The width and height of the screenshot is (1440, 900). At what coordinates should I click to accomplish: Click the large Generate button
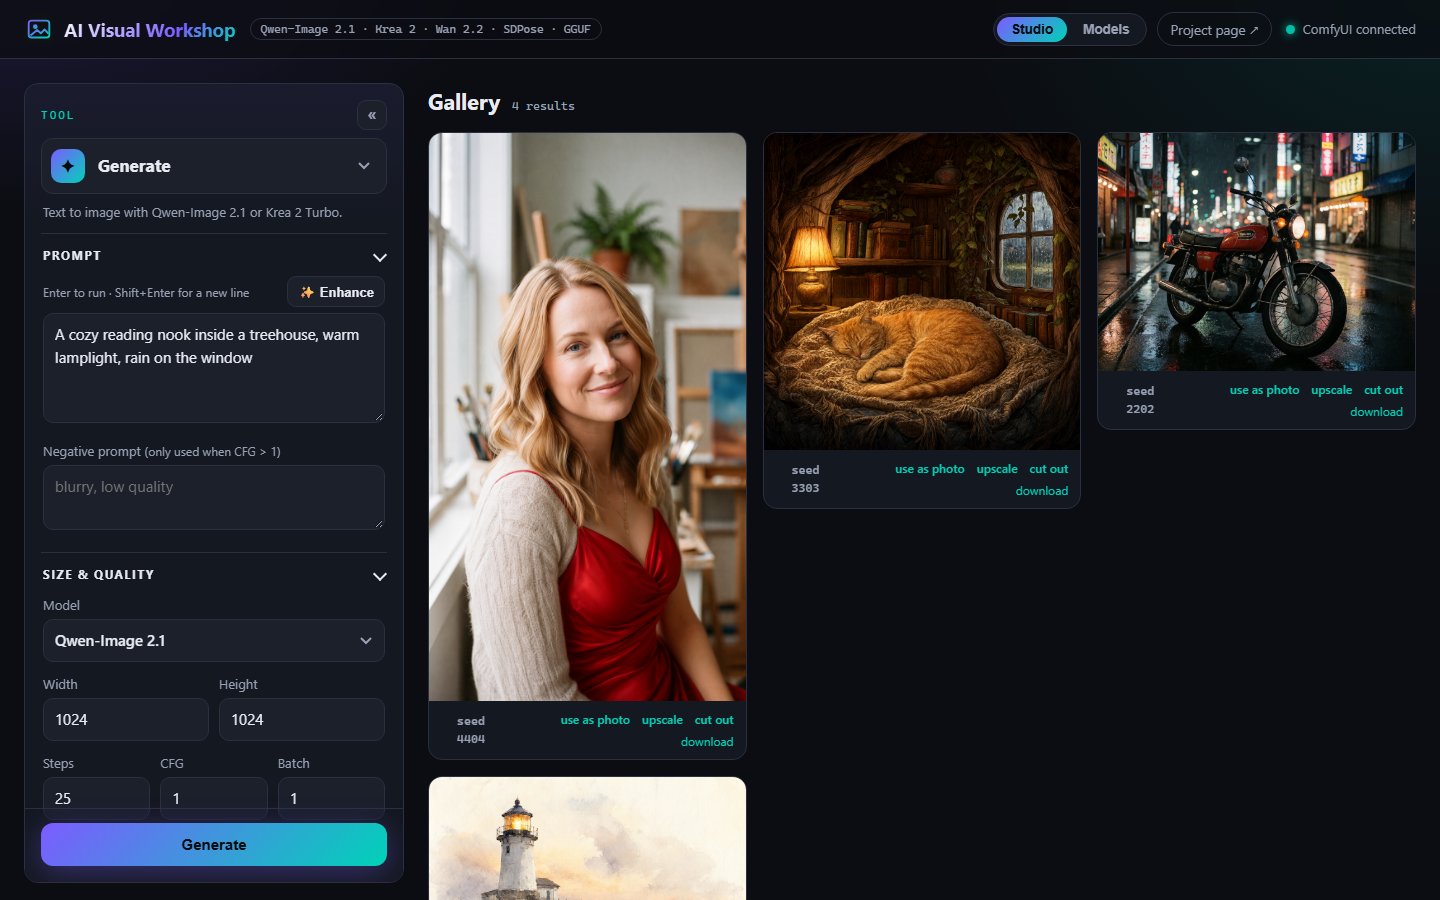click(214, 845)
